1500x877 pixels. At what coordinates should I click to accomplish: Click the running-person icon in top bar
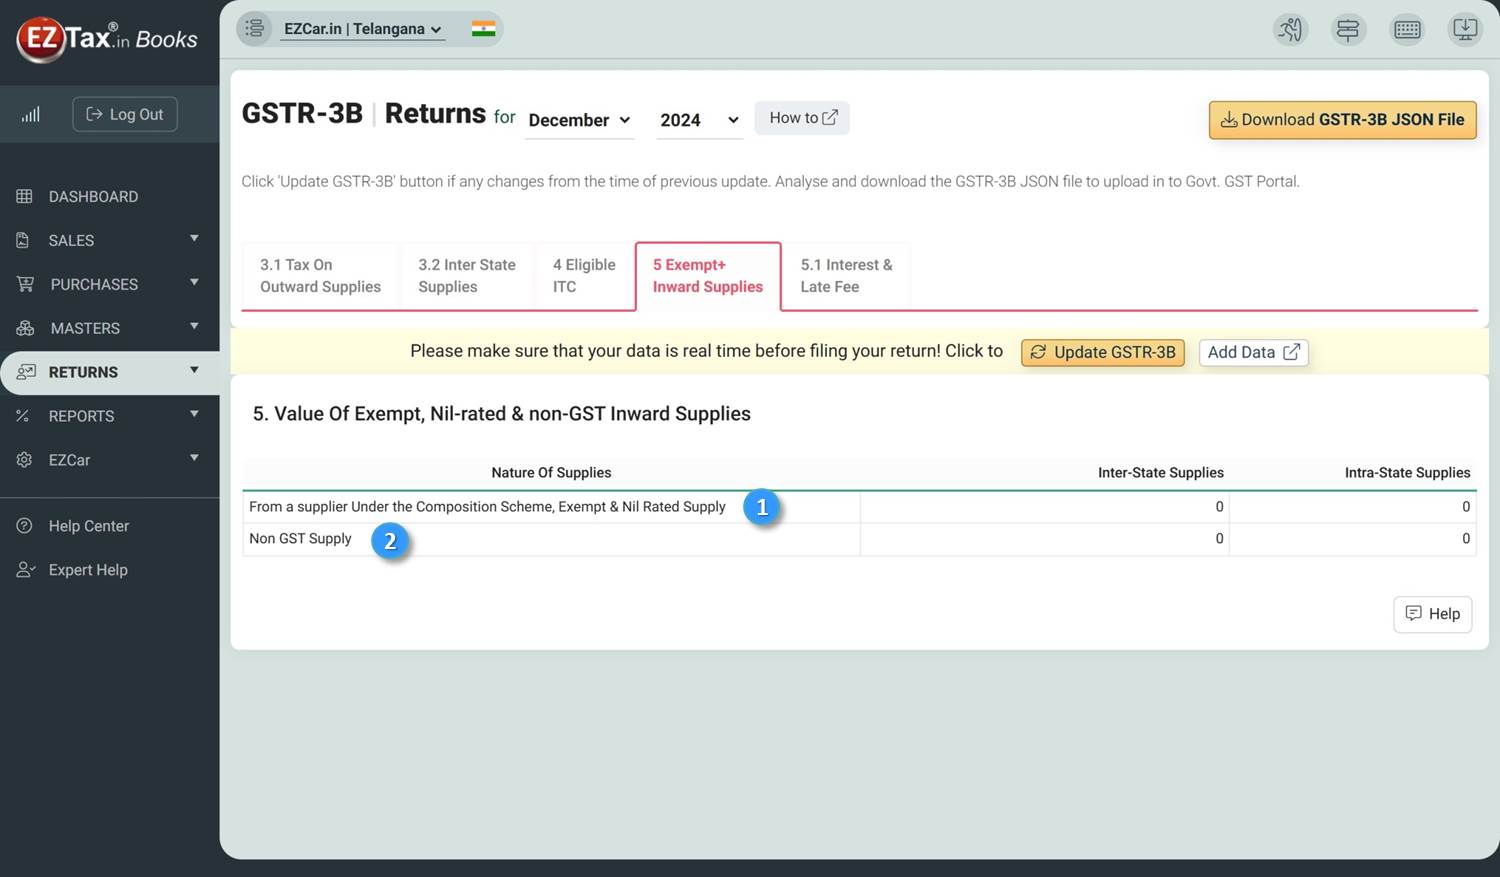pos(1290,29)
